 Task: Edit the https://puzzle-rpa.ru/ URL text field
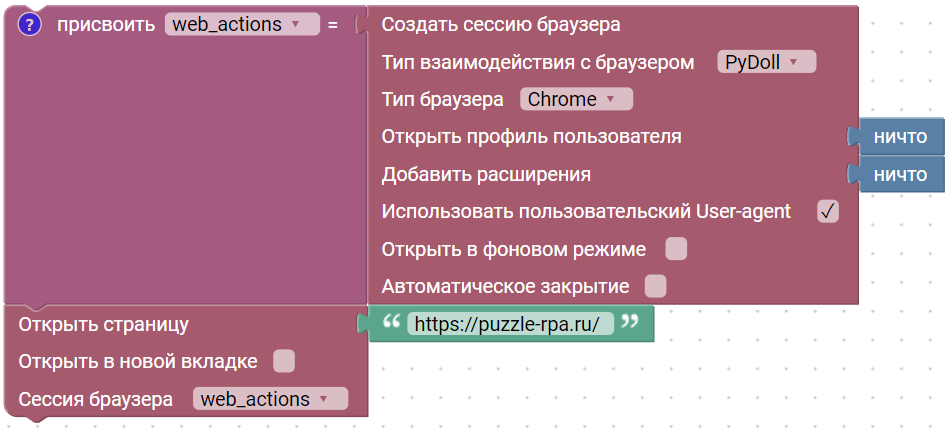point(507,324)
